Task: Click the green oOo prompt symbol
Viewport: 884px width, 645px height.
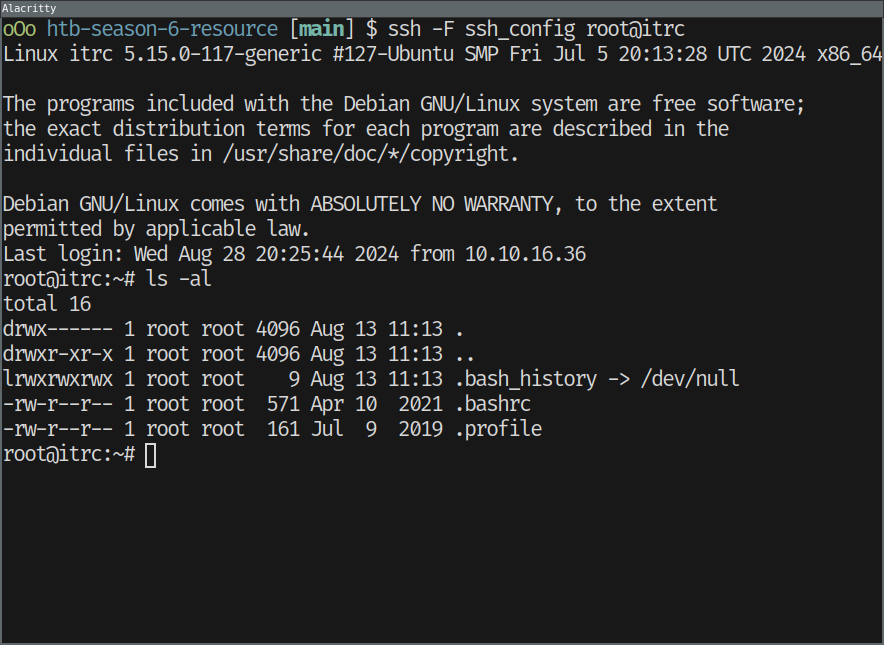Action: [x=20, y=29]
